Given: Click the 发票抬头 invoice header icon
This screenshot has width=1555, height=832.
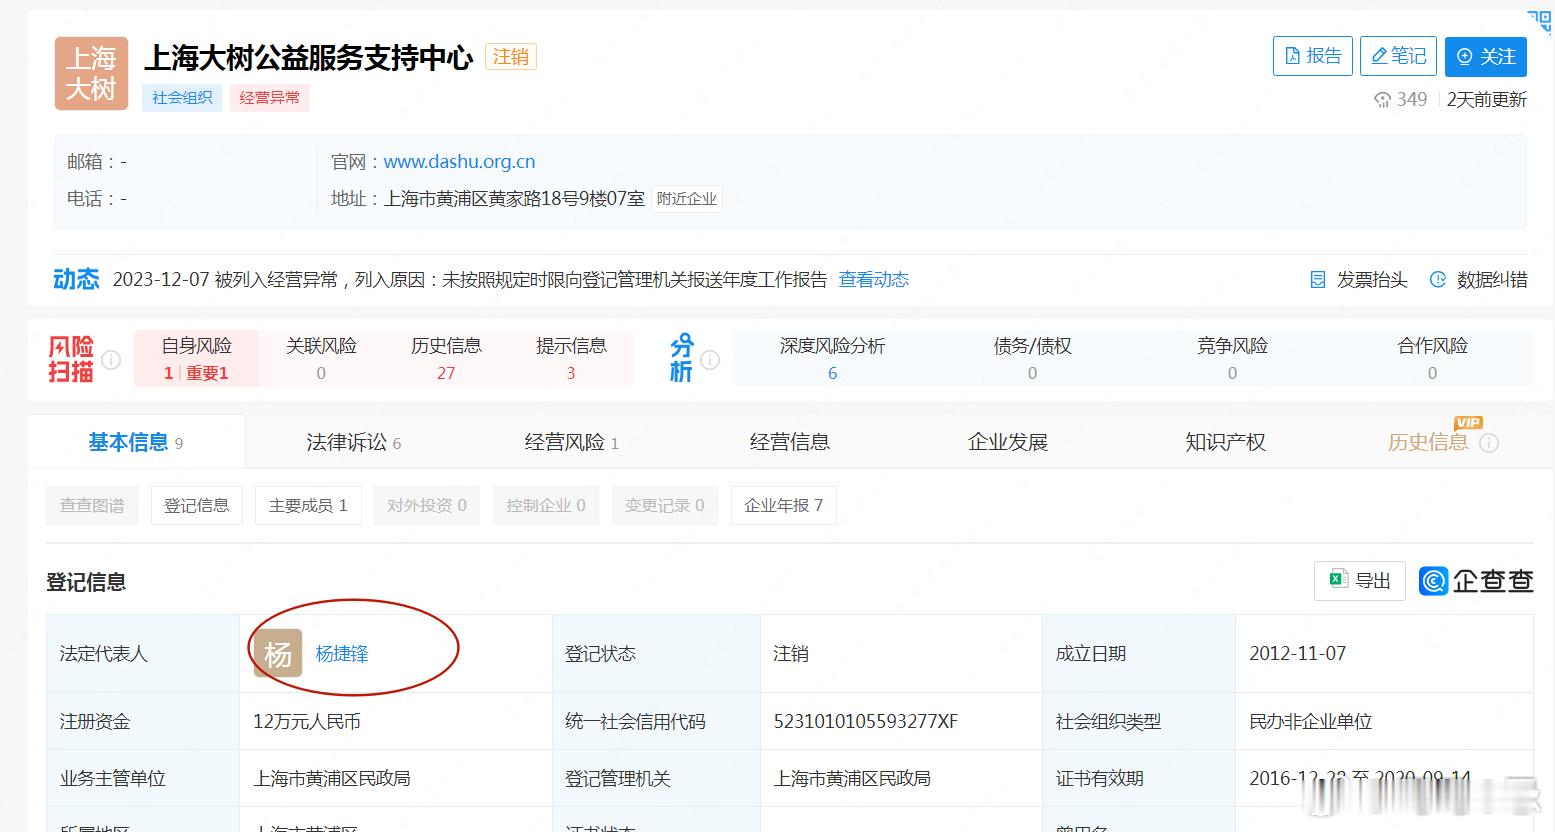Looking at the screenshot, I should [x=1318, y=280].
